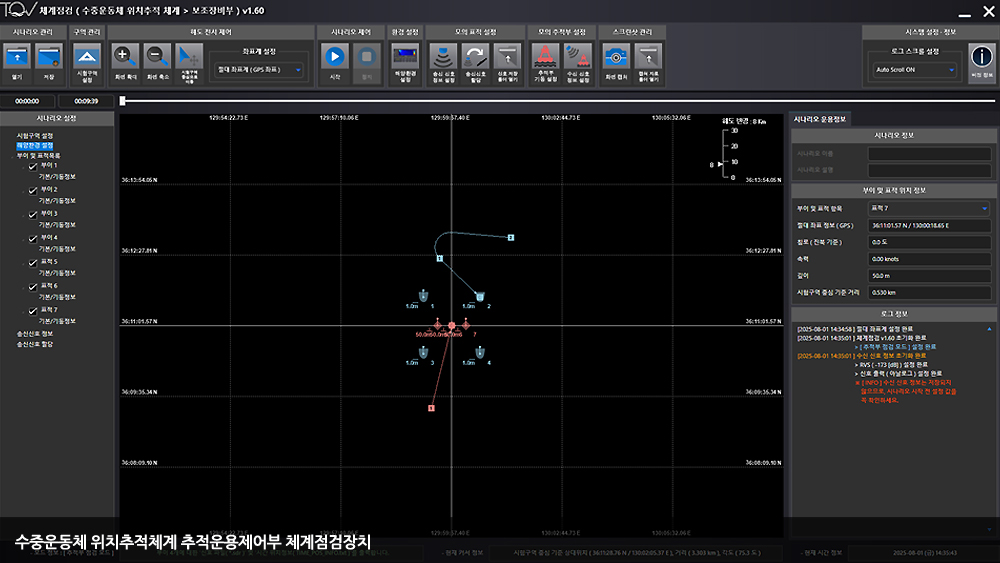Click the 침로 0.0 도 field
Image resolution: width=1000 pixels, height=563 pixels.
click(929, 242)
